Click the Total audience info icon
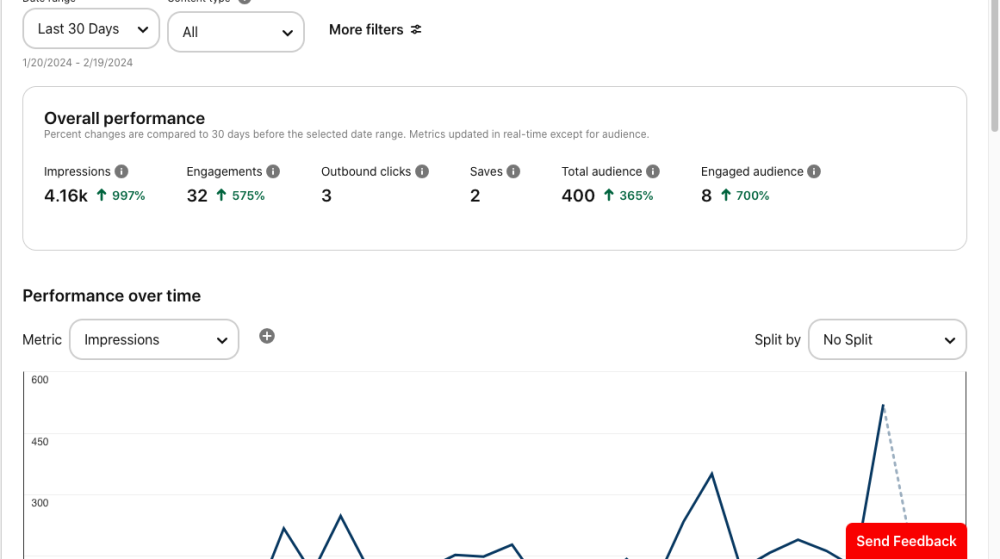 pyautogui.click(x=653, y=172)
